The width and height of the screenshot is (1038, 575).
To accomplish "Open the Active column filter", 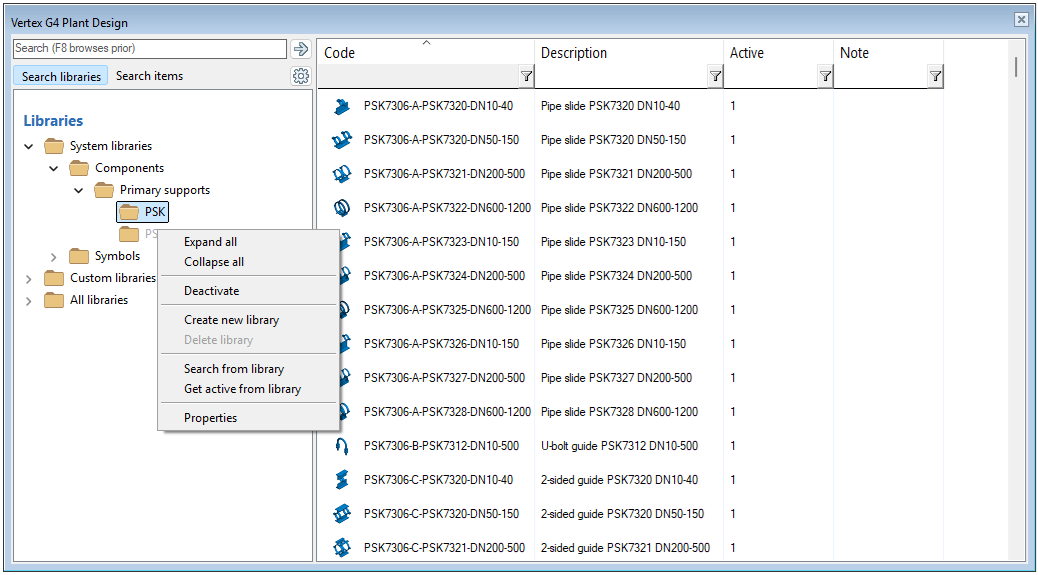I will (826, 77).
